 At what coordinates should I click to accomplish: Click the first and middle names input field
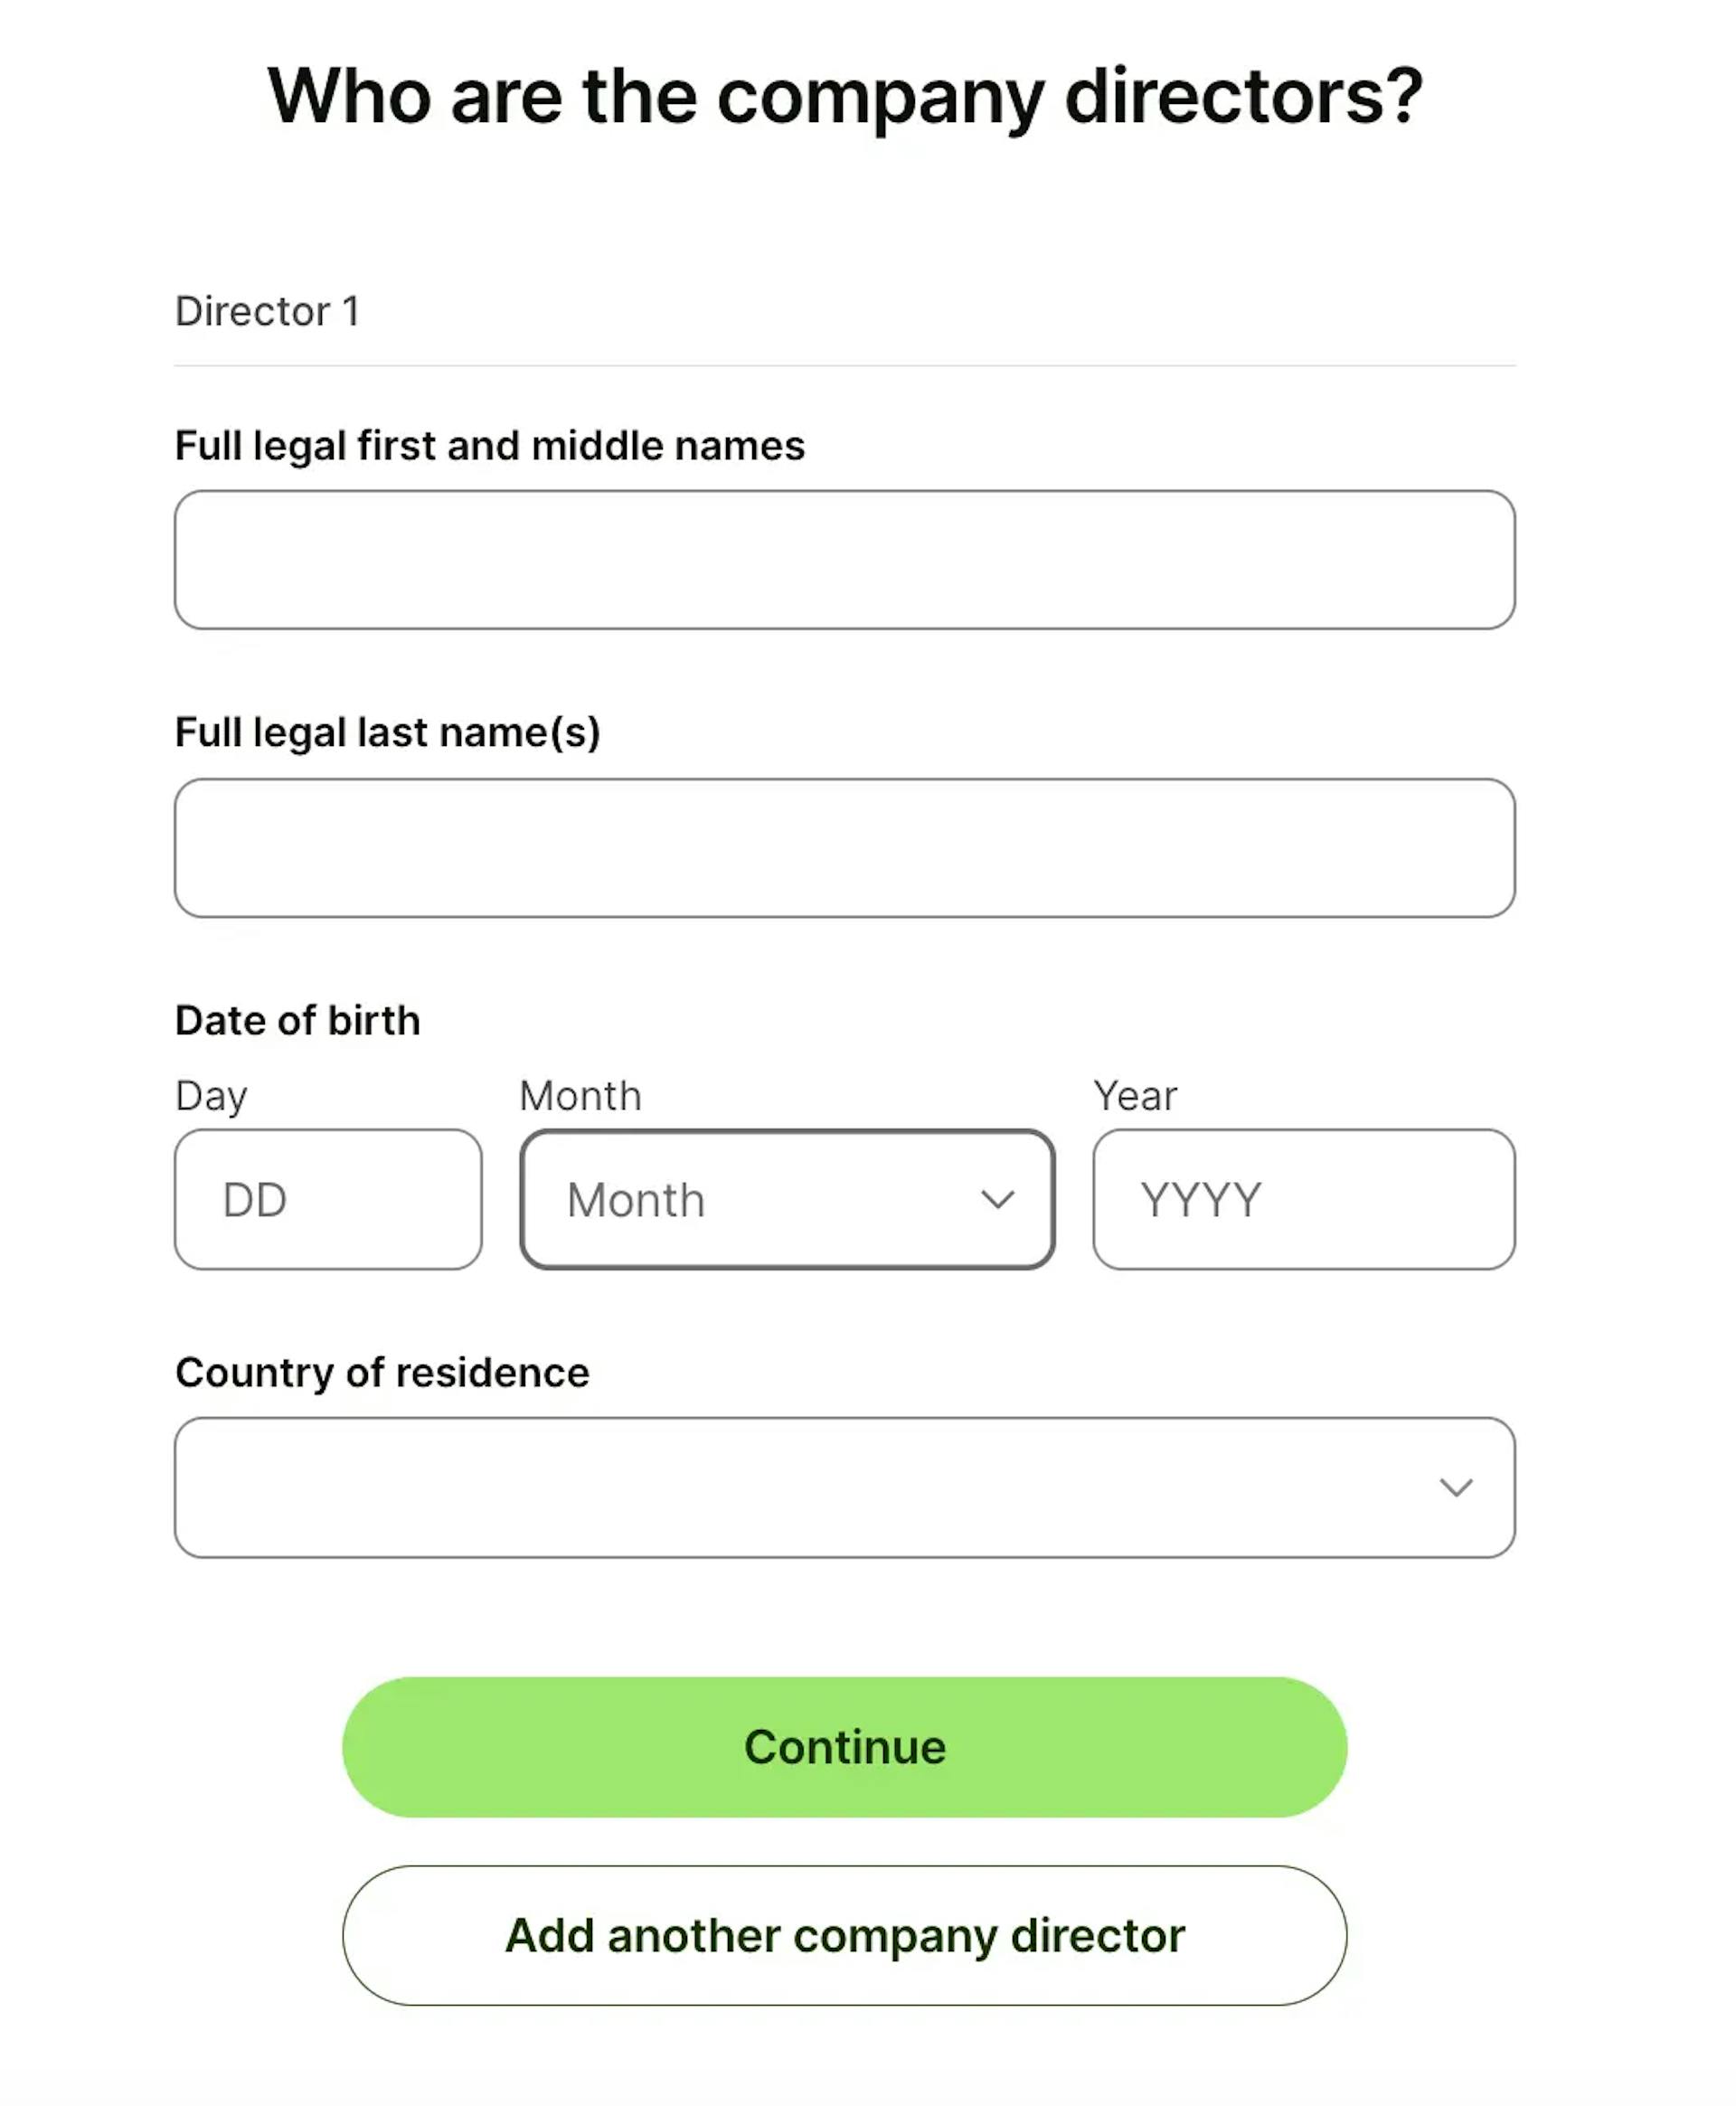(x=844, y=559)
